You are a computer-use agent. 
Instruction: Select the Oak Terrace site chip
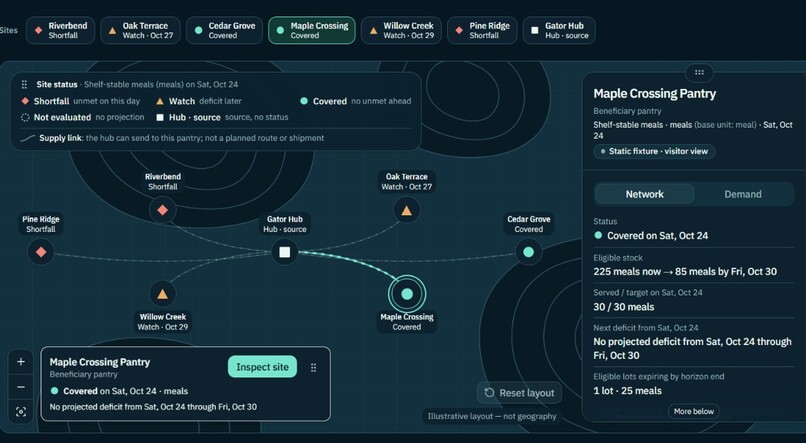(140, 30)
